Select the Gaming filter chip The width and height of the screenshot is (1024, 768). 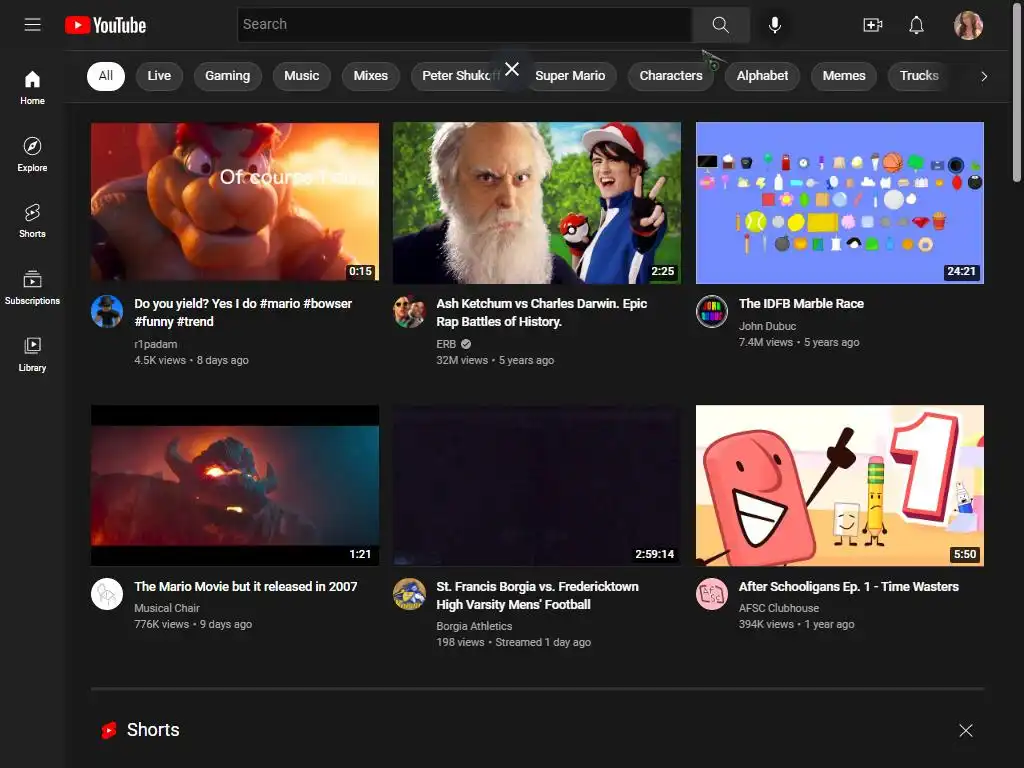pyautogui.click(x=227, y=76)
